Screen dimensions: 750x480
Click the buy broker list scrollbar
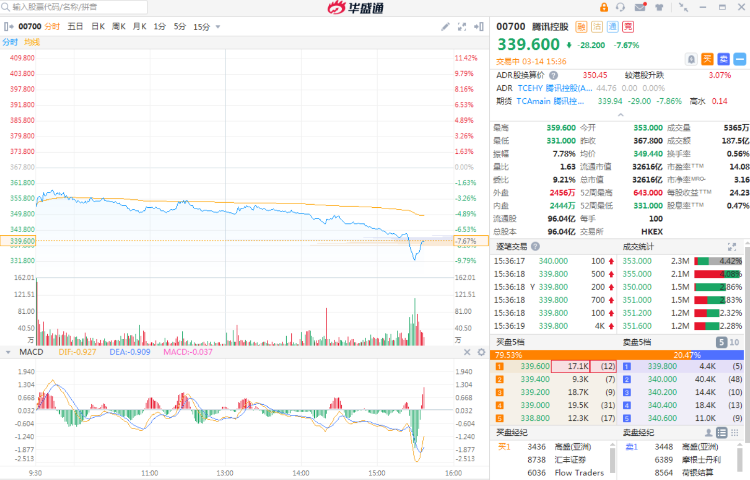click(612, 460)
